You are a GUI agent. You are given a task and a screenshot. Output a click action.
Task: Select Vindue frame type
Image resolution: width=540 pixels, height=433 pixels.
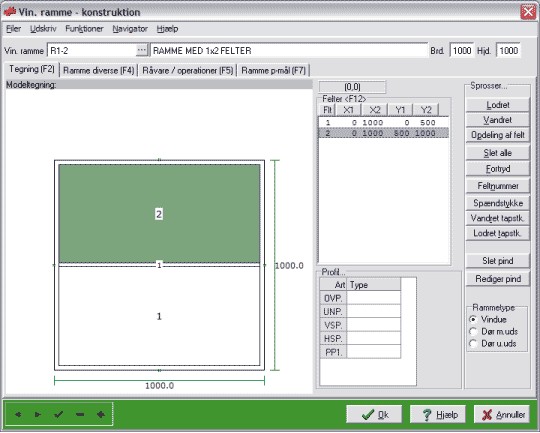[x=473, y=319]
